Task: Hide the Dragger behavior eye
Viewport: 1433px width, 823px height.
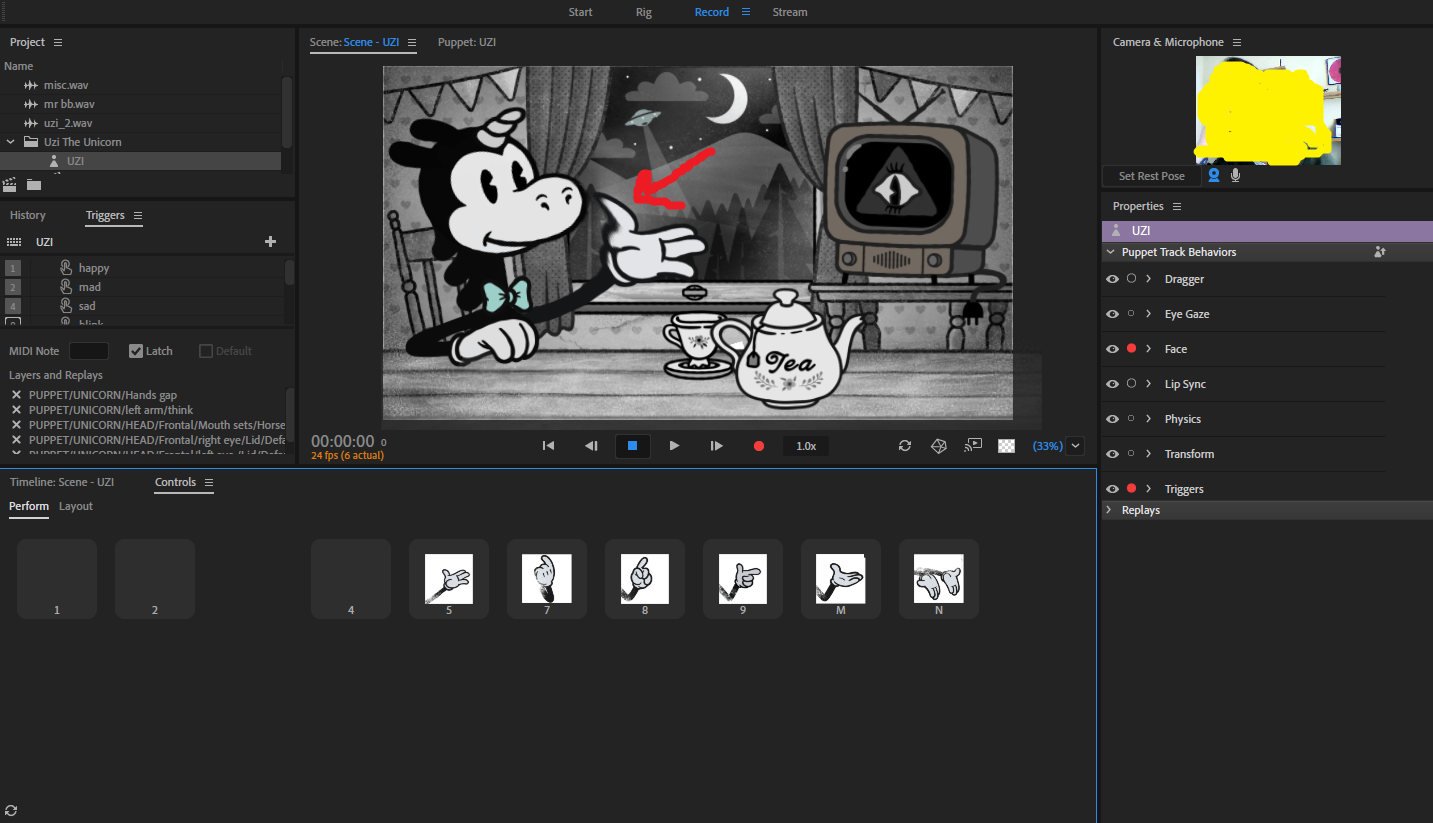Action: [x=1112, y=279]
